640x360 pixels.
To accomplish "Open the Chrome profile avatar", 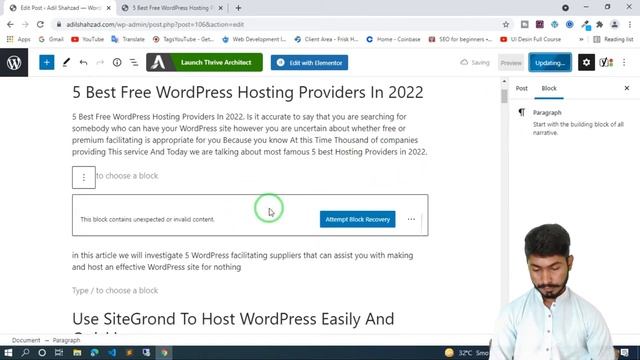I will pos(614,24).
